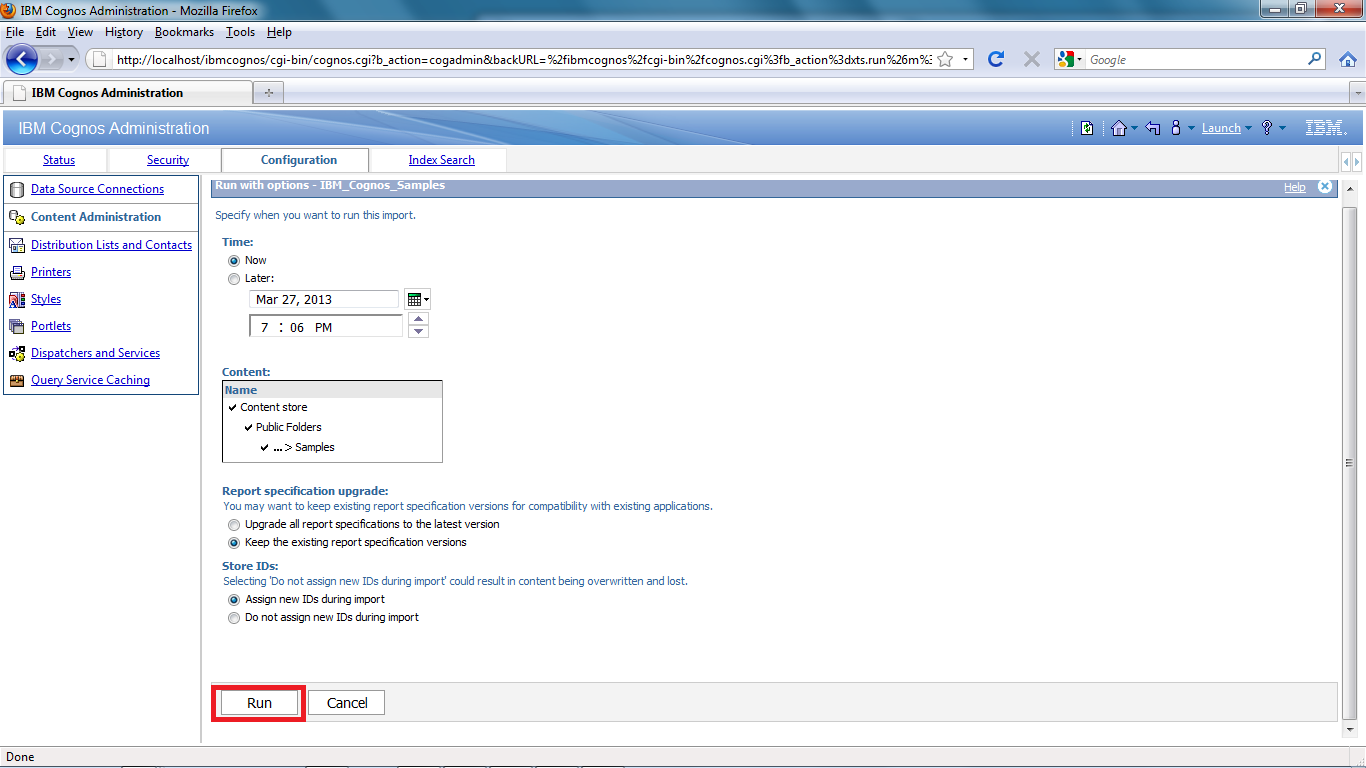
Task: Click the Styles icon
Action: click(x=16, y=299)
